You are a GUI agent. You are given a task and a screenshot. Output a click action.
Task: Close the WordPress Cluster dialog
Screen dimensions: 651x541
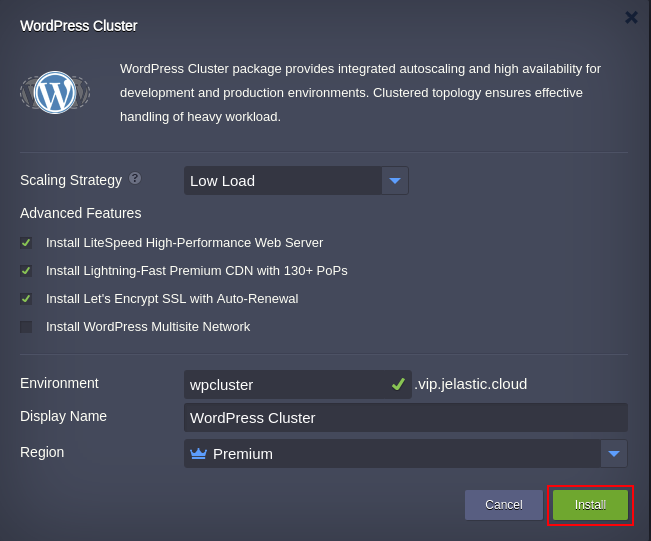631,17
